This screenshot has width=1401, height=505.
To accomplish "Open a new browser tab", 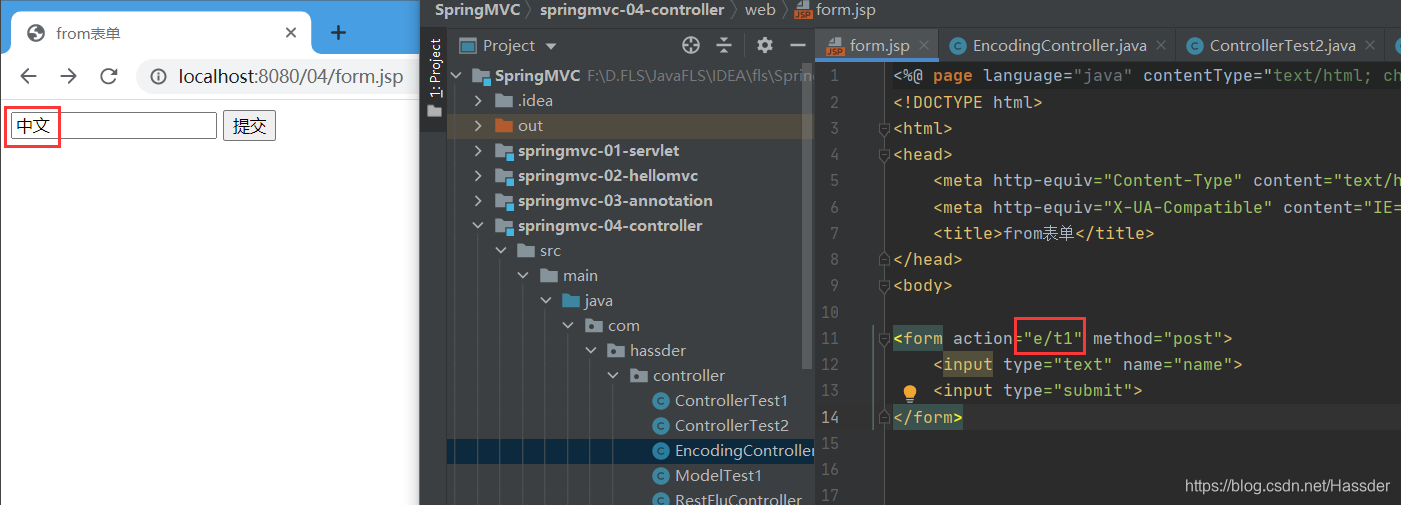I will (338, 33).
